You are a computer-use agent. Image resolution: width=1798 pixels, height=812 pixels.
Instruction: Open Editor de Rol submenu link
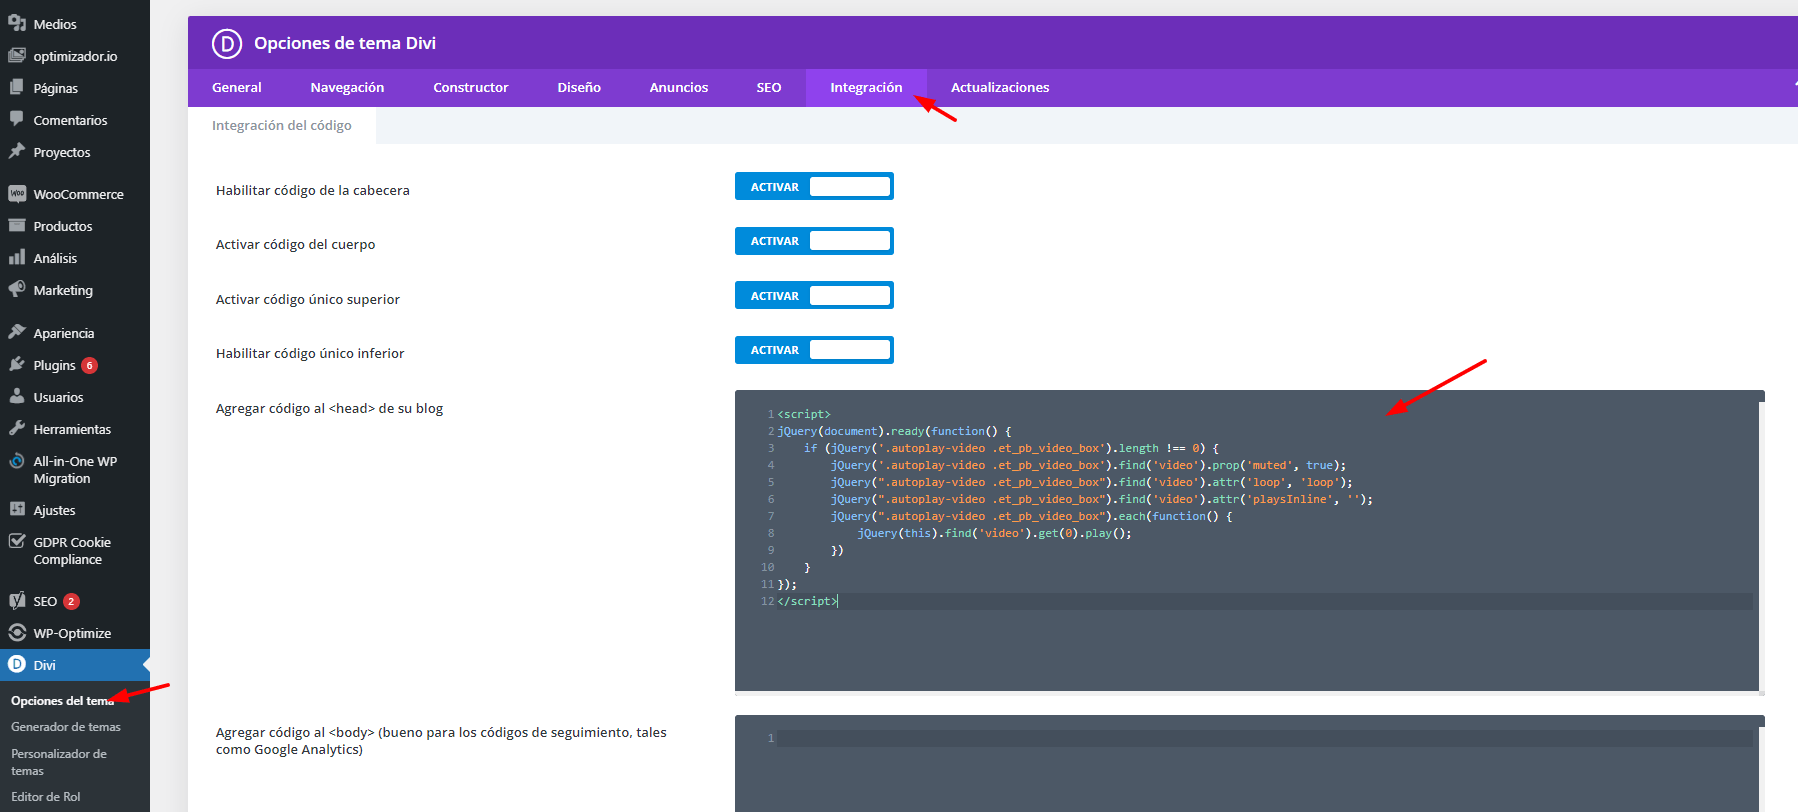46,797
